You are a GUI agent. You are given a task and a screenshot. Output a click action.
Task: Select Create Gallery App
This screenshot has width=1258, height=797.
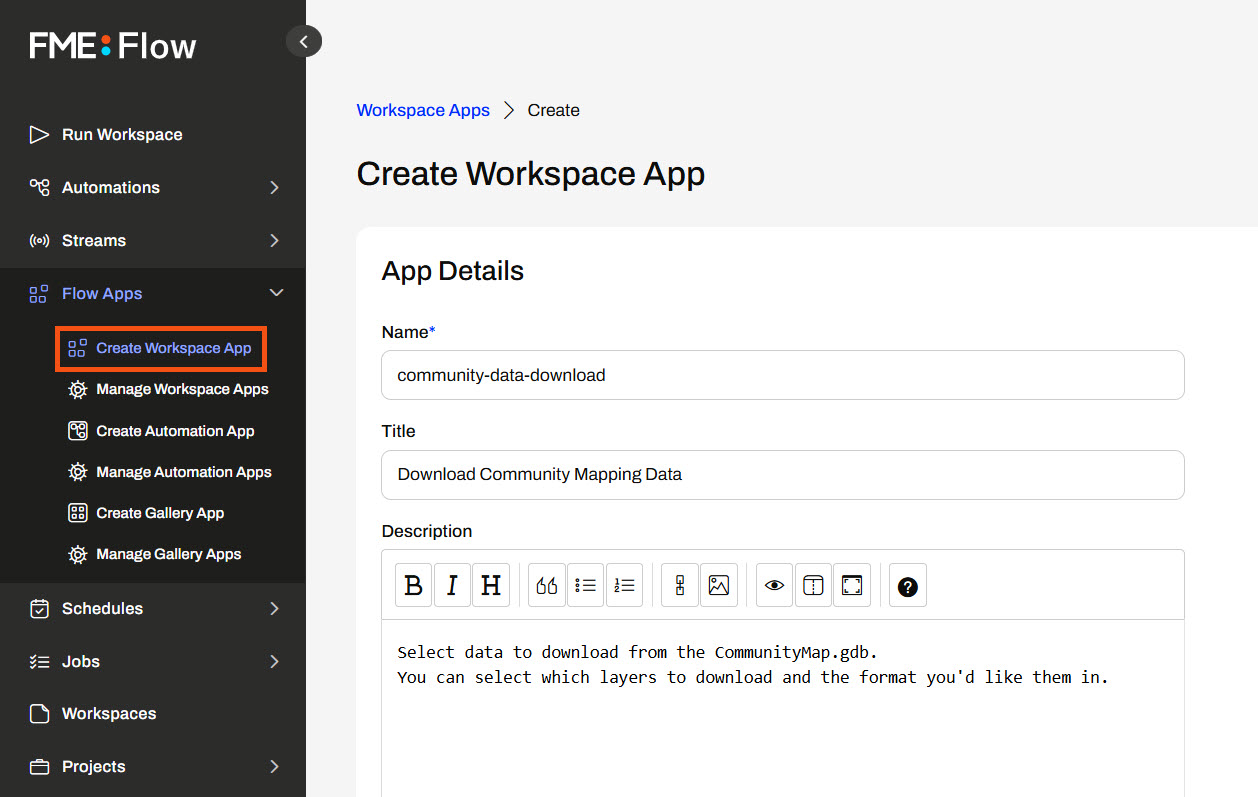160,513
